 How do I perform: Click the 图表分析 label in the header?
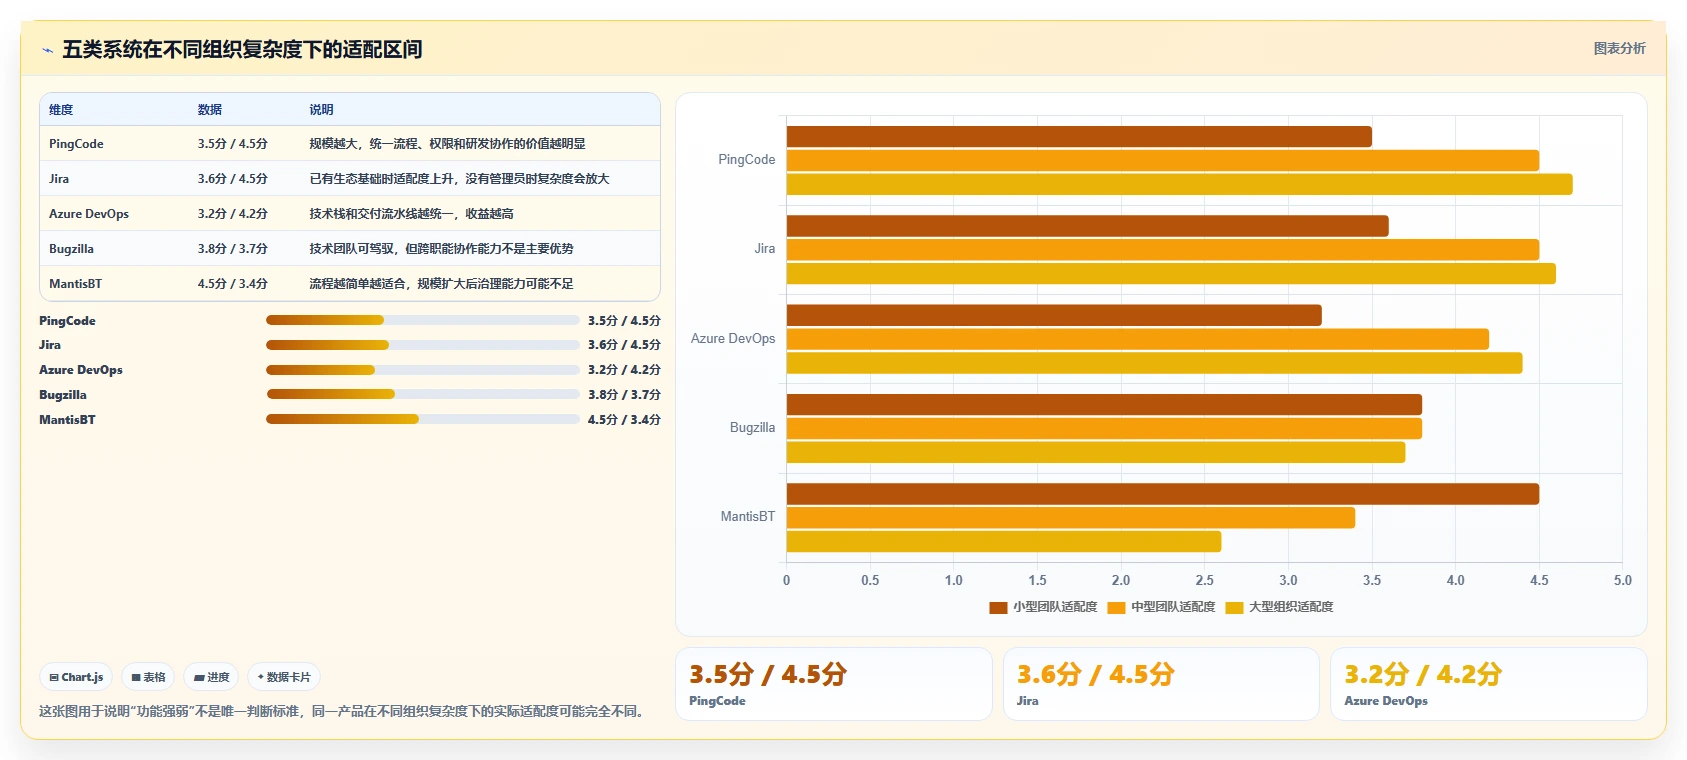coord(1619,48)
